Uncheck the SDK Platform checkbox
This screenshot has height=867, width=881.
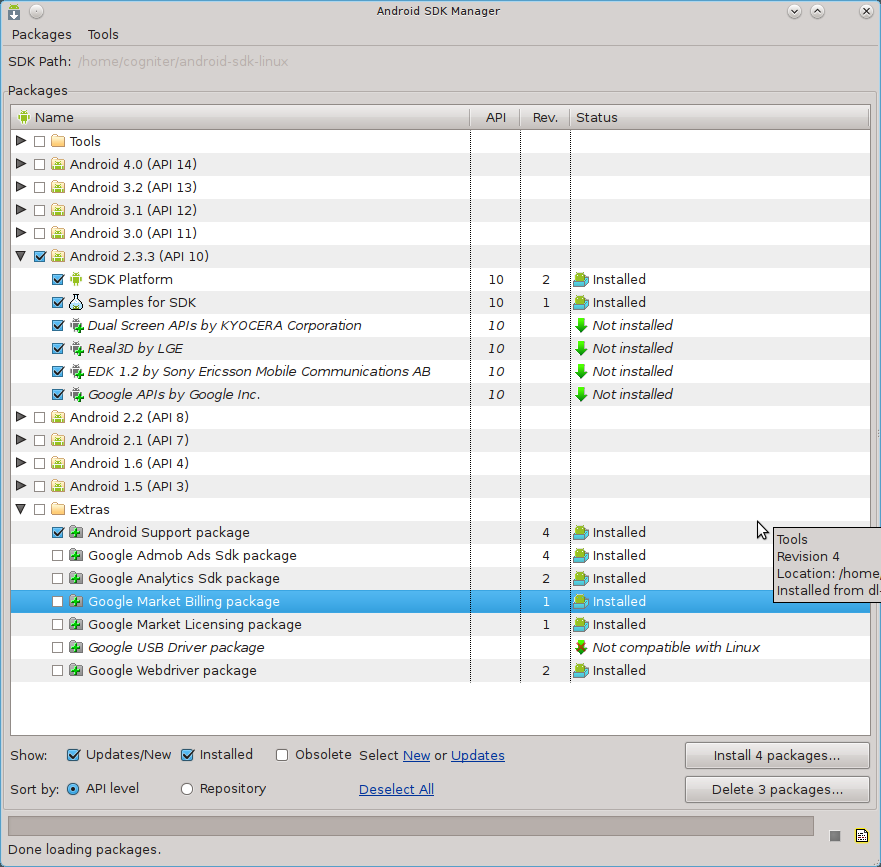(57, 279)
